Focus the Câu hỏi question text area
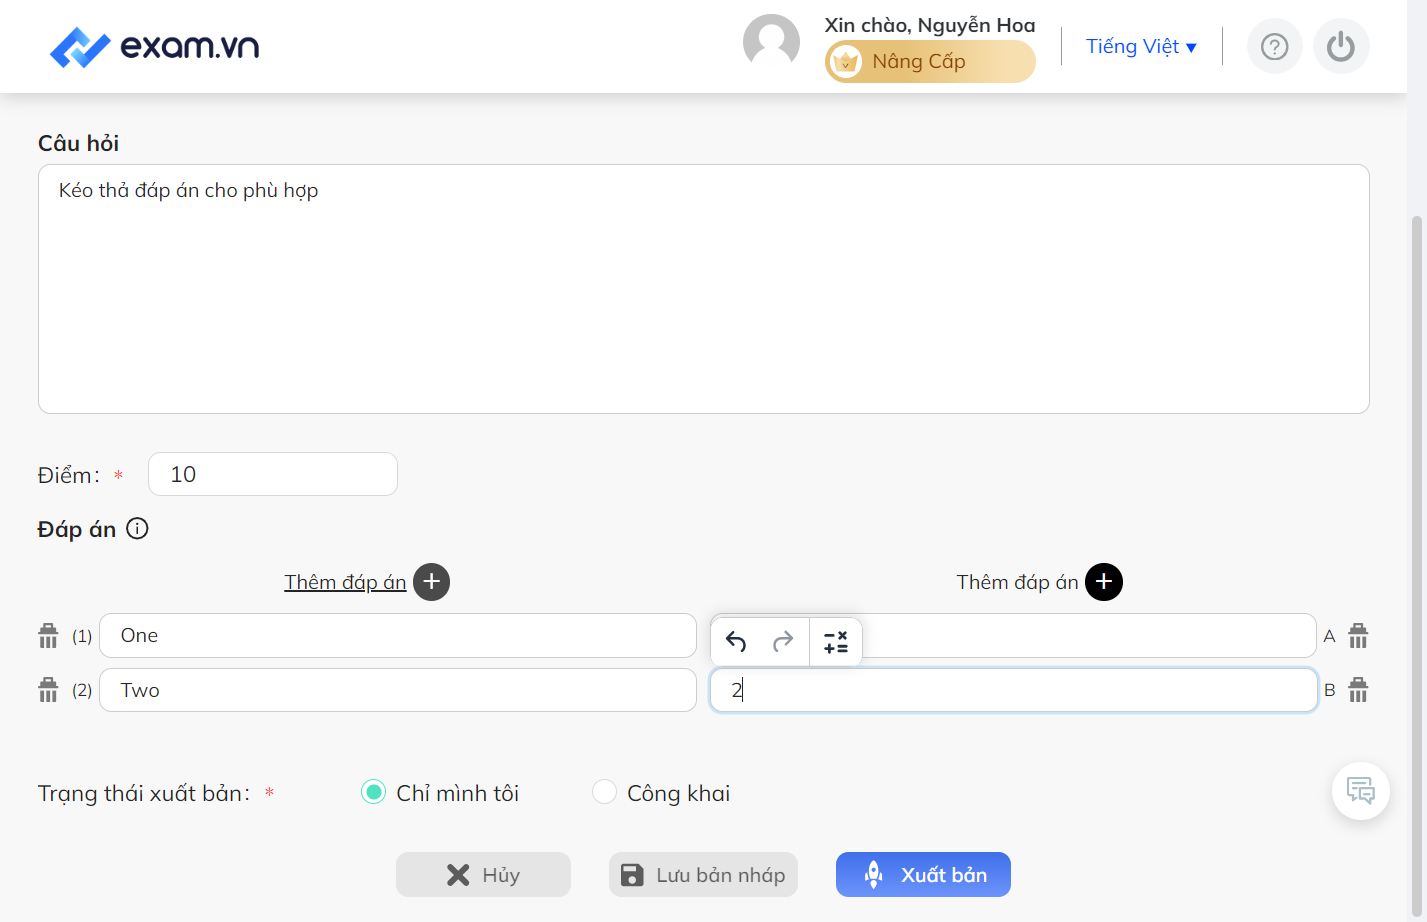The image size is (1427, 922). (x=703, y=289)
